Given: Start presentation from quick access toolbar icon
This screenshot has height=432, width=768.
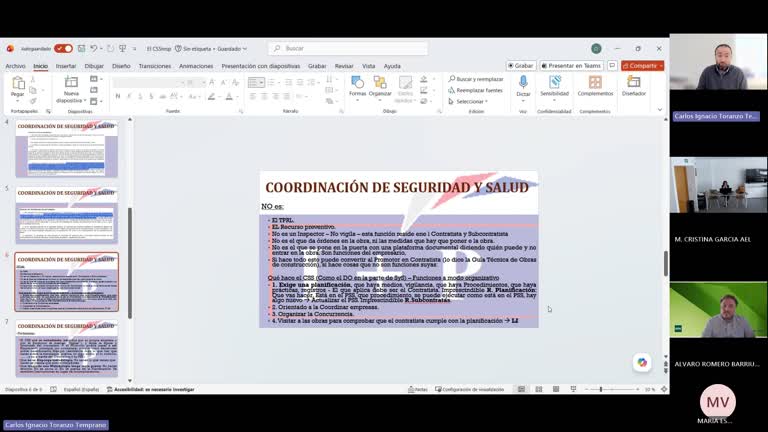Looking at the screenshot, I should click(x=122, y=48).
